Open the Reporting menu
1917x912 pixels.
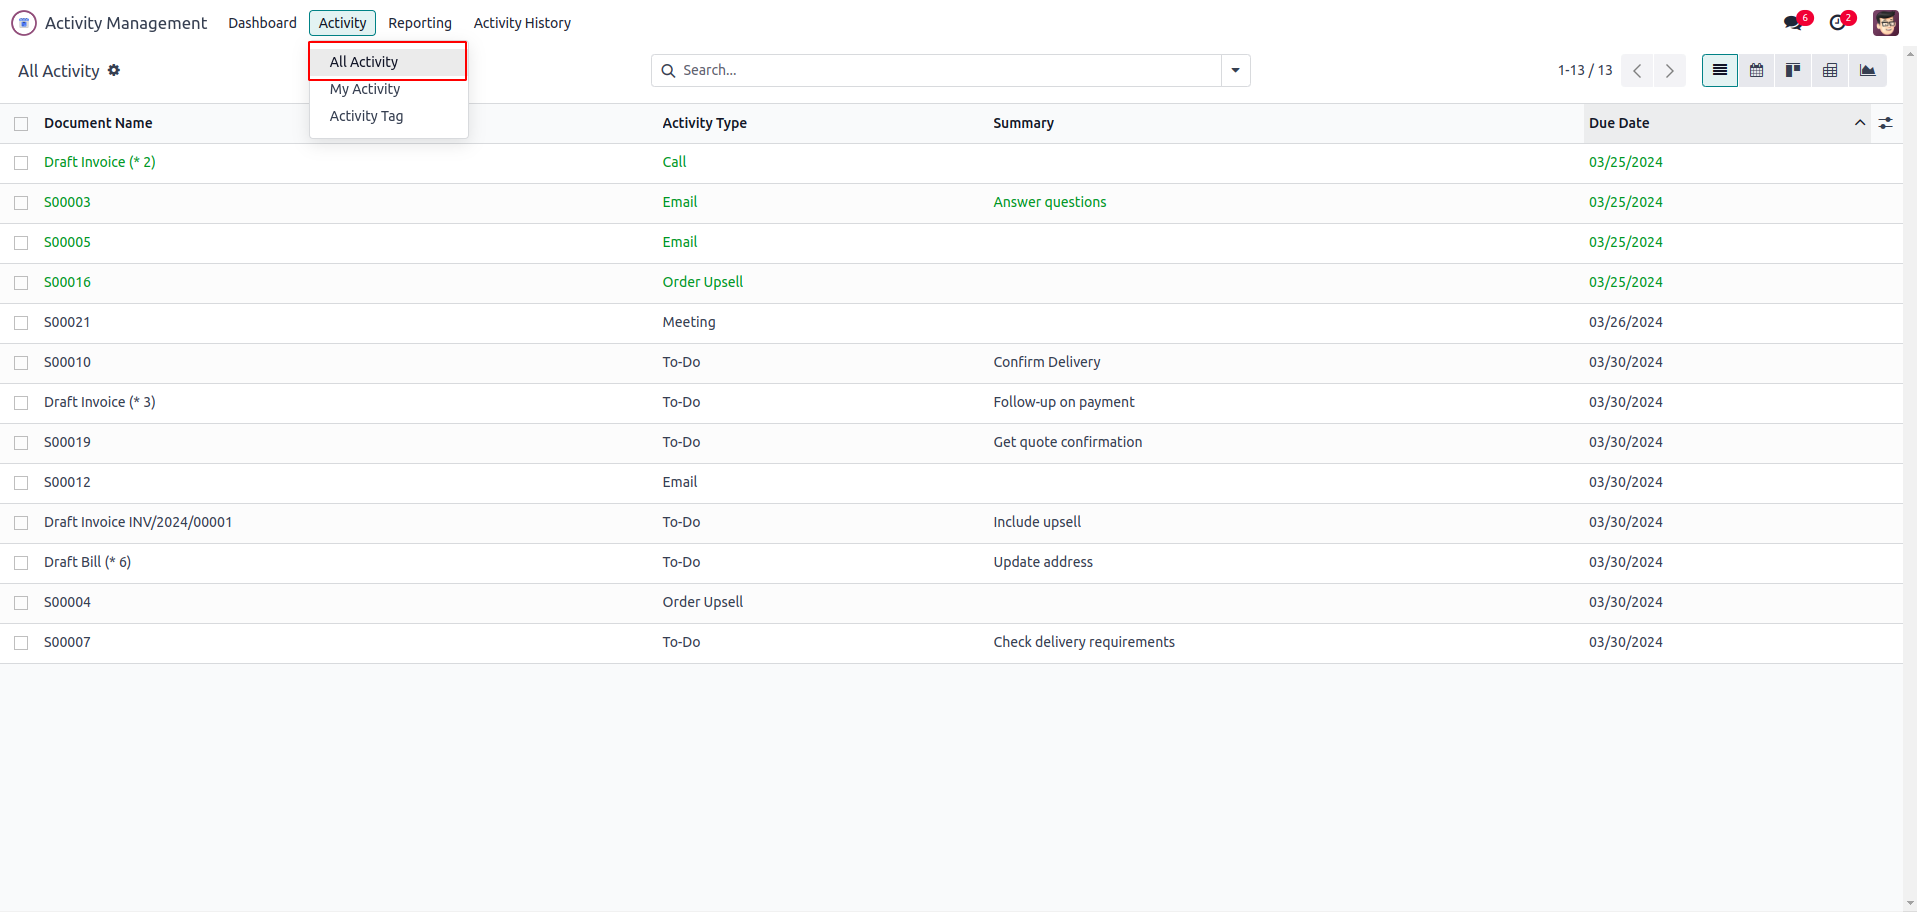420,23
